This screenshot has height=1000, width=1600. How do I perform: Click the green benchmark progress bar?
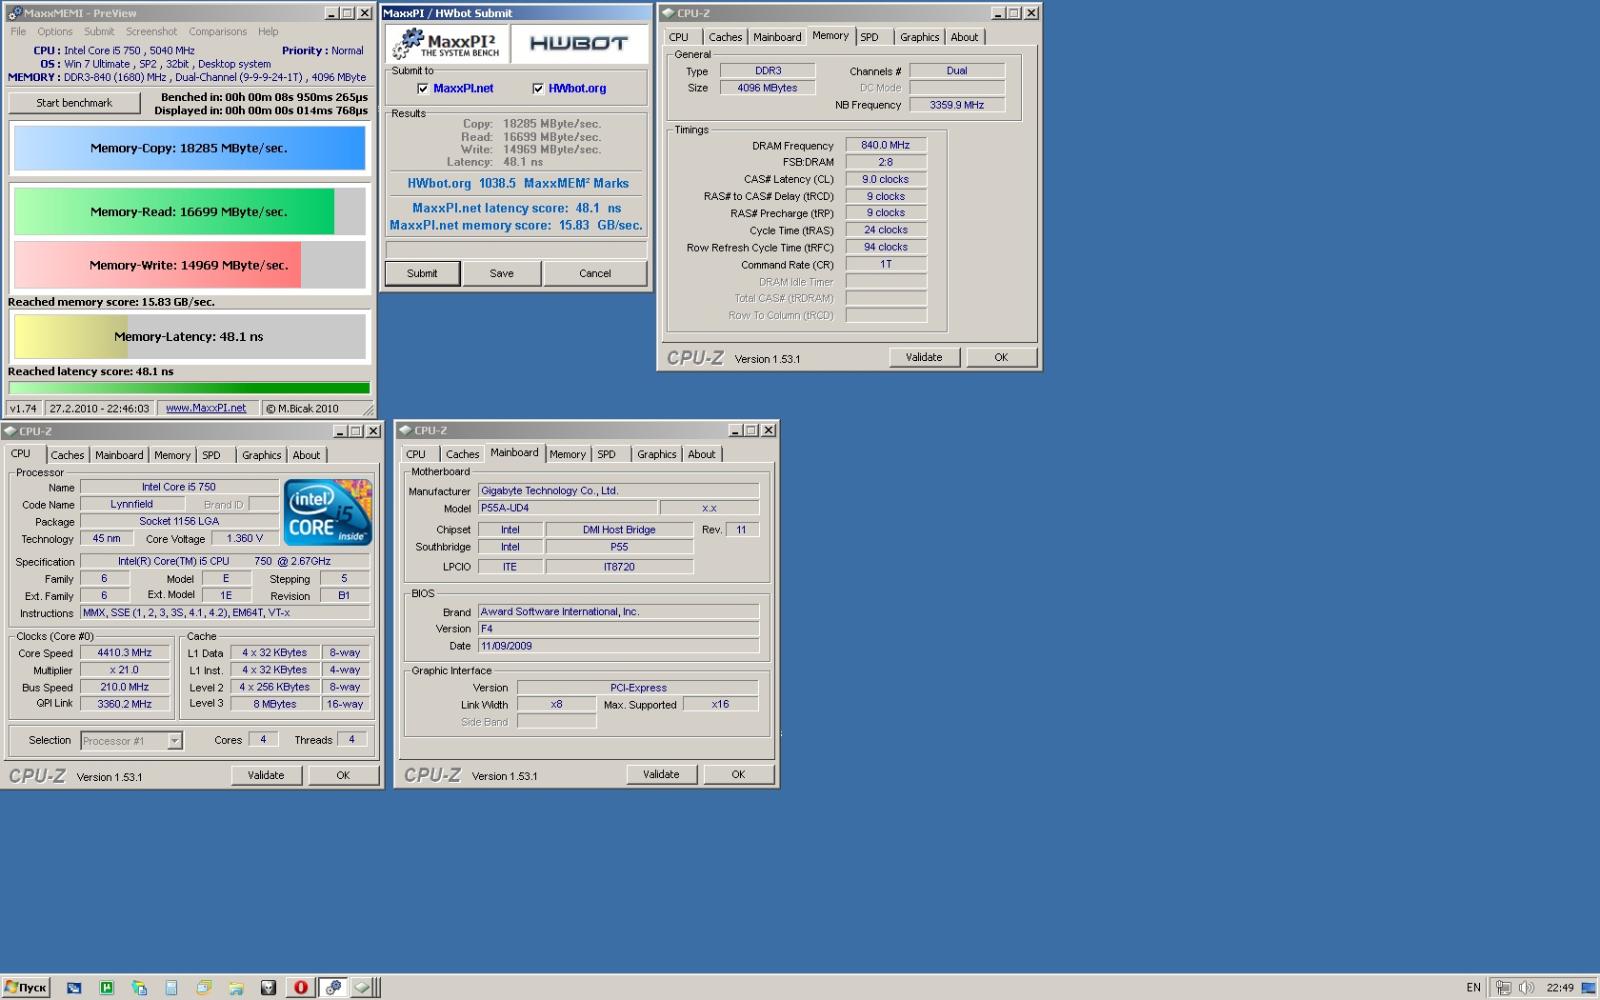tap(189, 388)
